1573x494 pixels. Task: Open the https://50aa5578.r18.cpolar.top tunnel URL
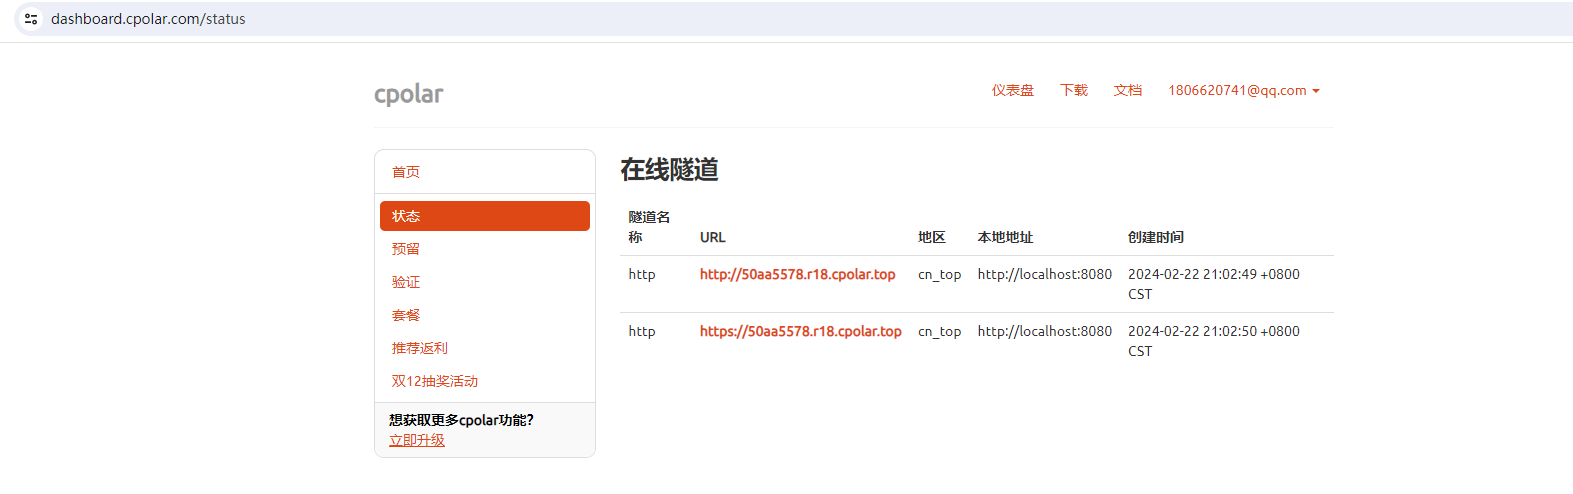coord(801,331)
